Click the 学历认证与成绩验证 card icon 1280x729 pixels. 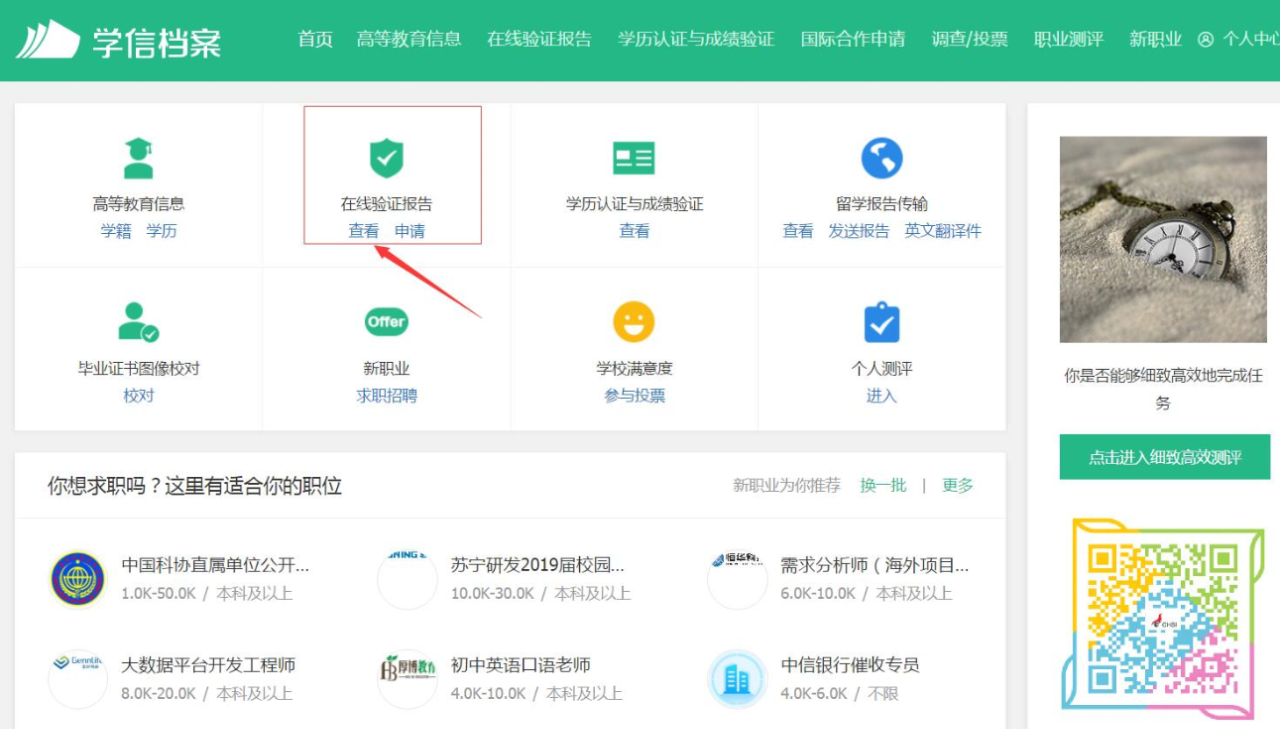coord(634,159)
